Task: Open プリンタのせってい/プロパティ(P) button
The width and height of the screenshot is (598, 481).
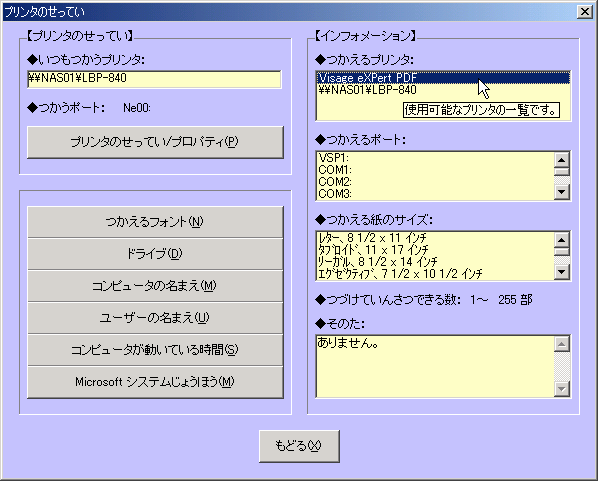Action: pos(155,142)
